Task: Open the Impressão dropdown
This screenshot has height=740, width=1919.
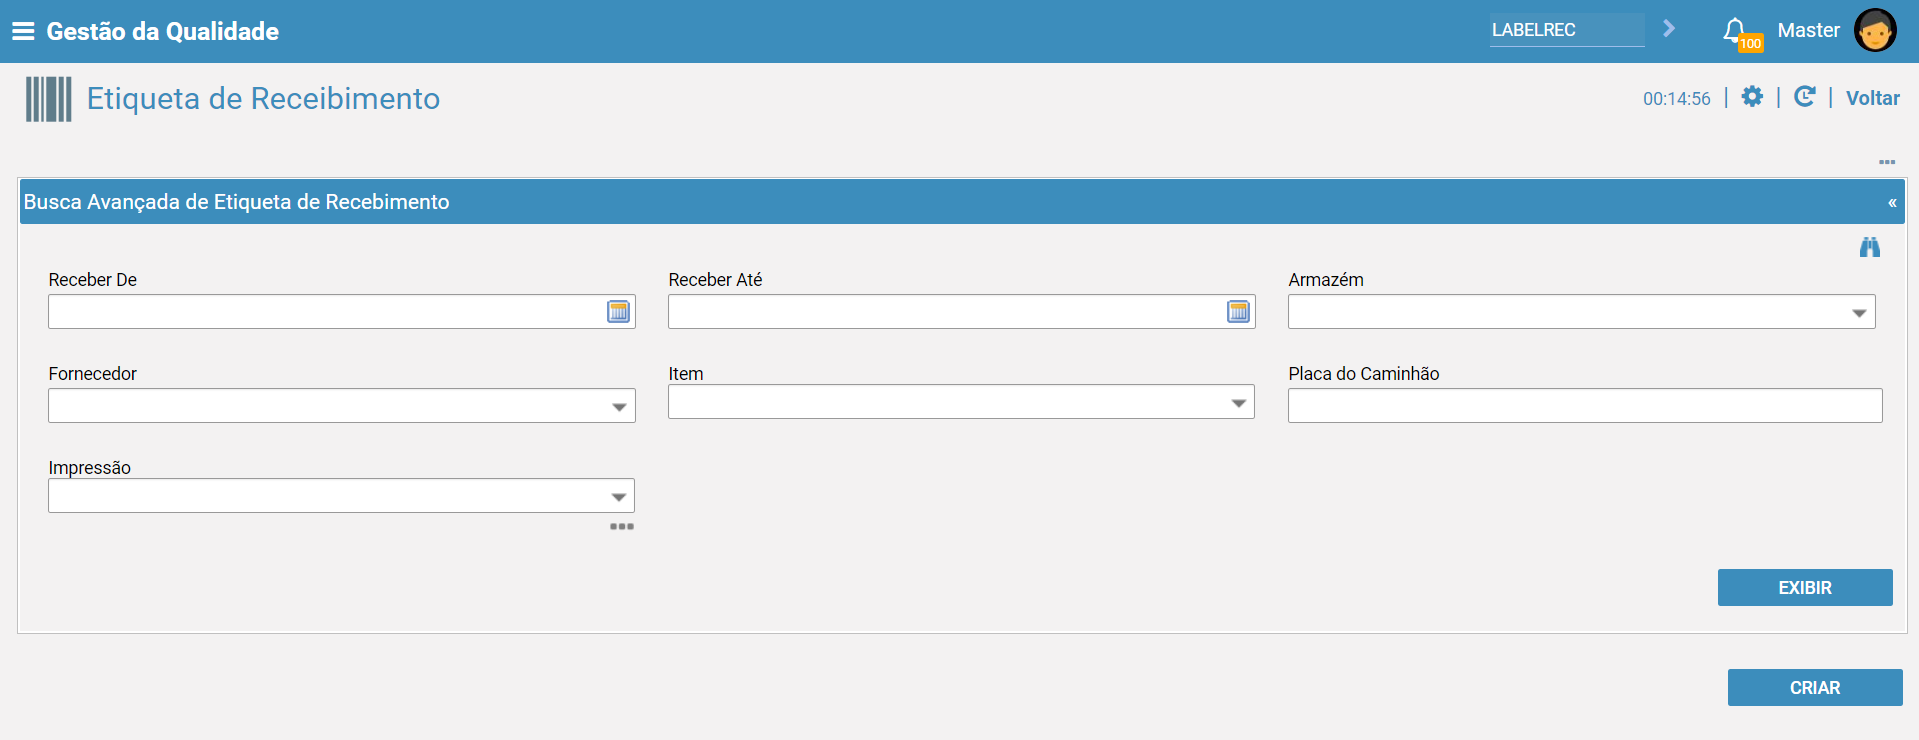Action: tap(619, 497)
